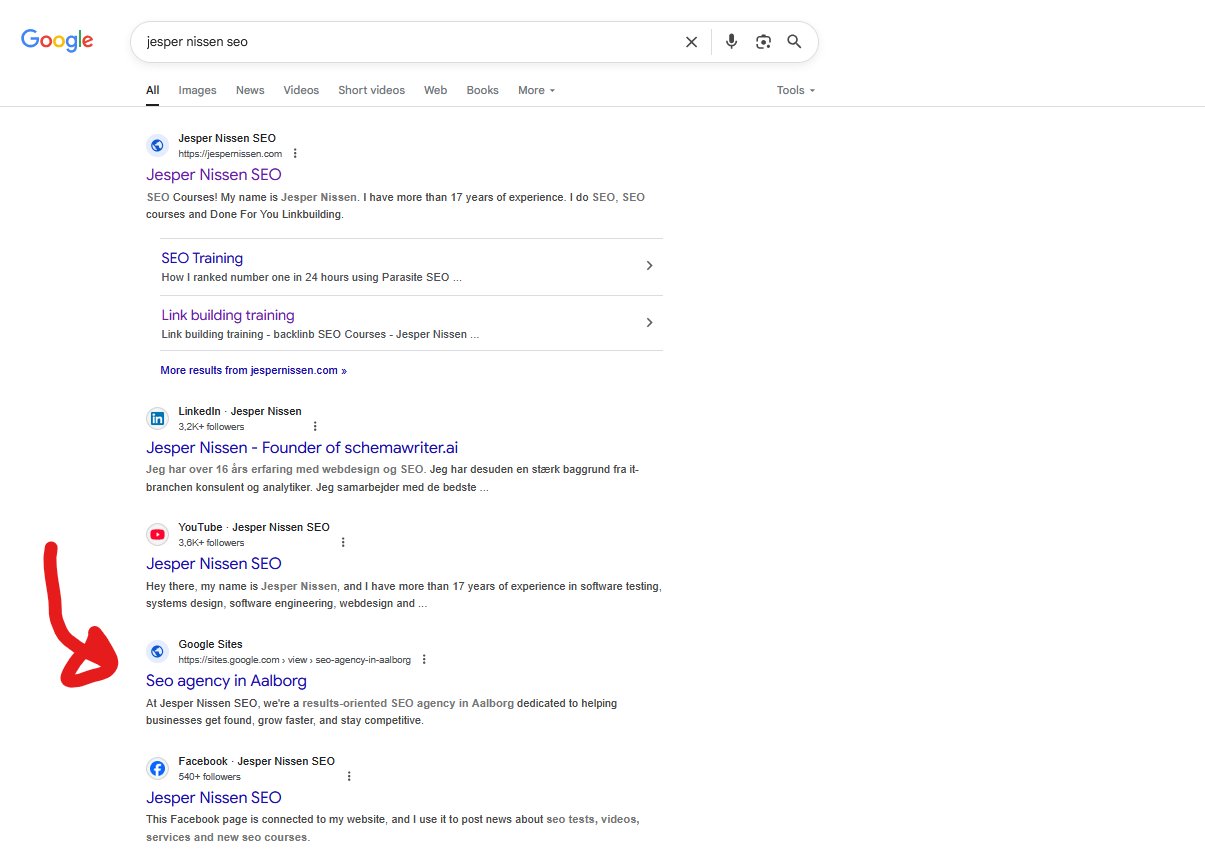Switch to the Images tab
Screen dimensions: 1205x868
click(197, 90)
